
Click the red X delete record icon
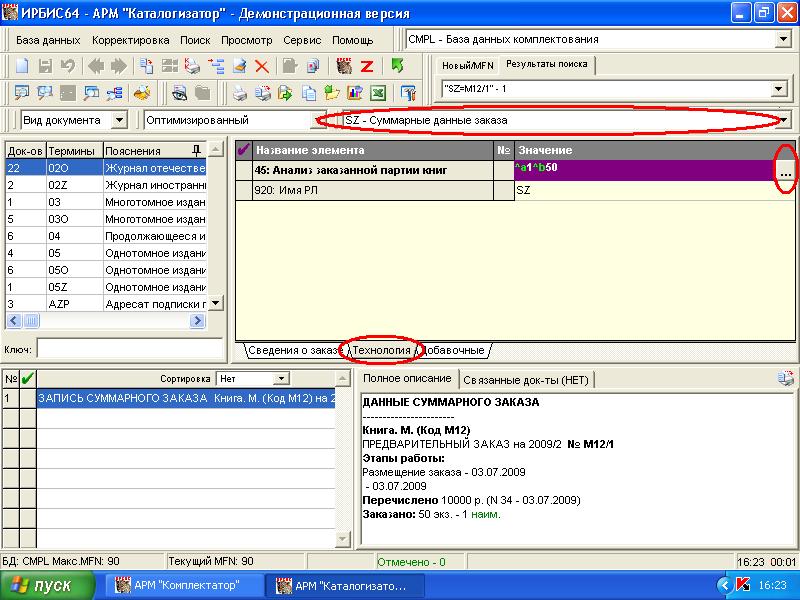(262, 66)
